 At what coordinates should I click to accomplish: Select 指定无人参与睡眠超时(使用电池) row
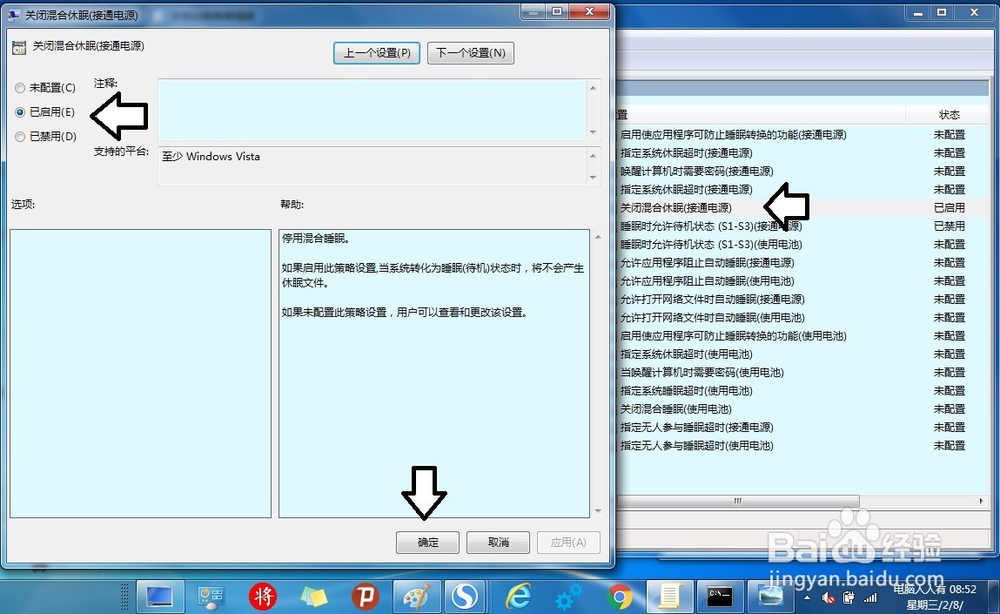(696, 446)
